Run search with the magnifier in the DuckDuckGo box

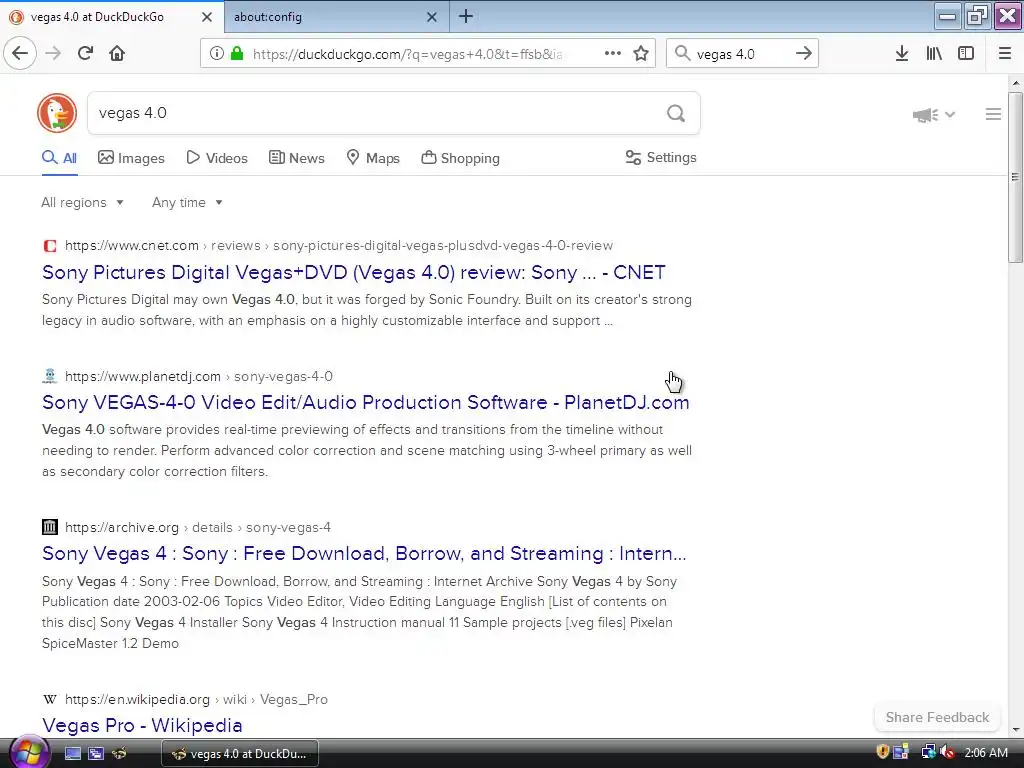click(x=676, y=114)
